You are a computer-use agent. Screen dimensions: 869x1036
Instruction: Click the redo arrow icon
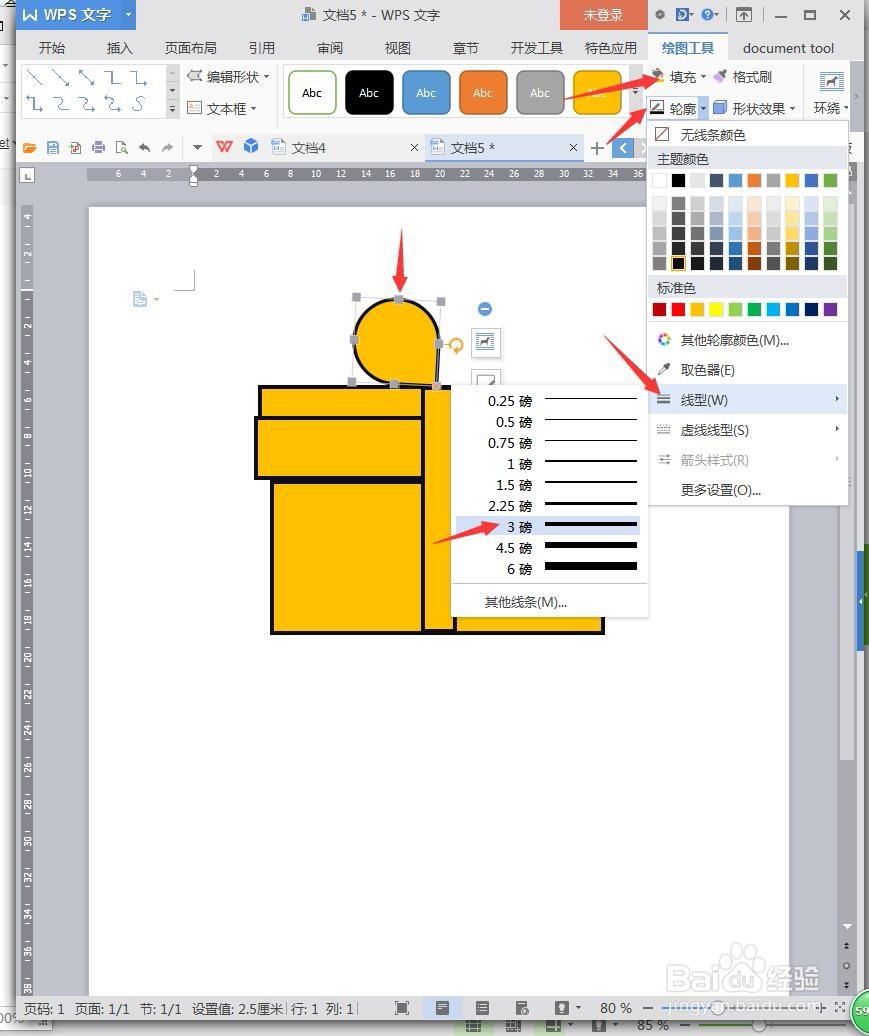click(x=168, y=147)
